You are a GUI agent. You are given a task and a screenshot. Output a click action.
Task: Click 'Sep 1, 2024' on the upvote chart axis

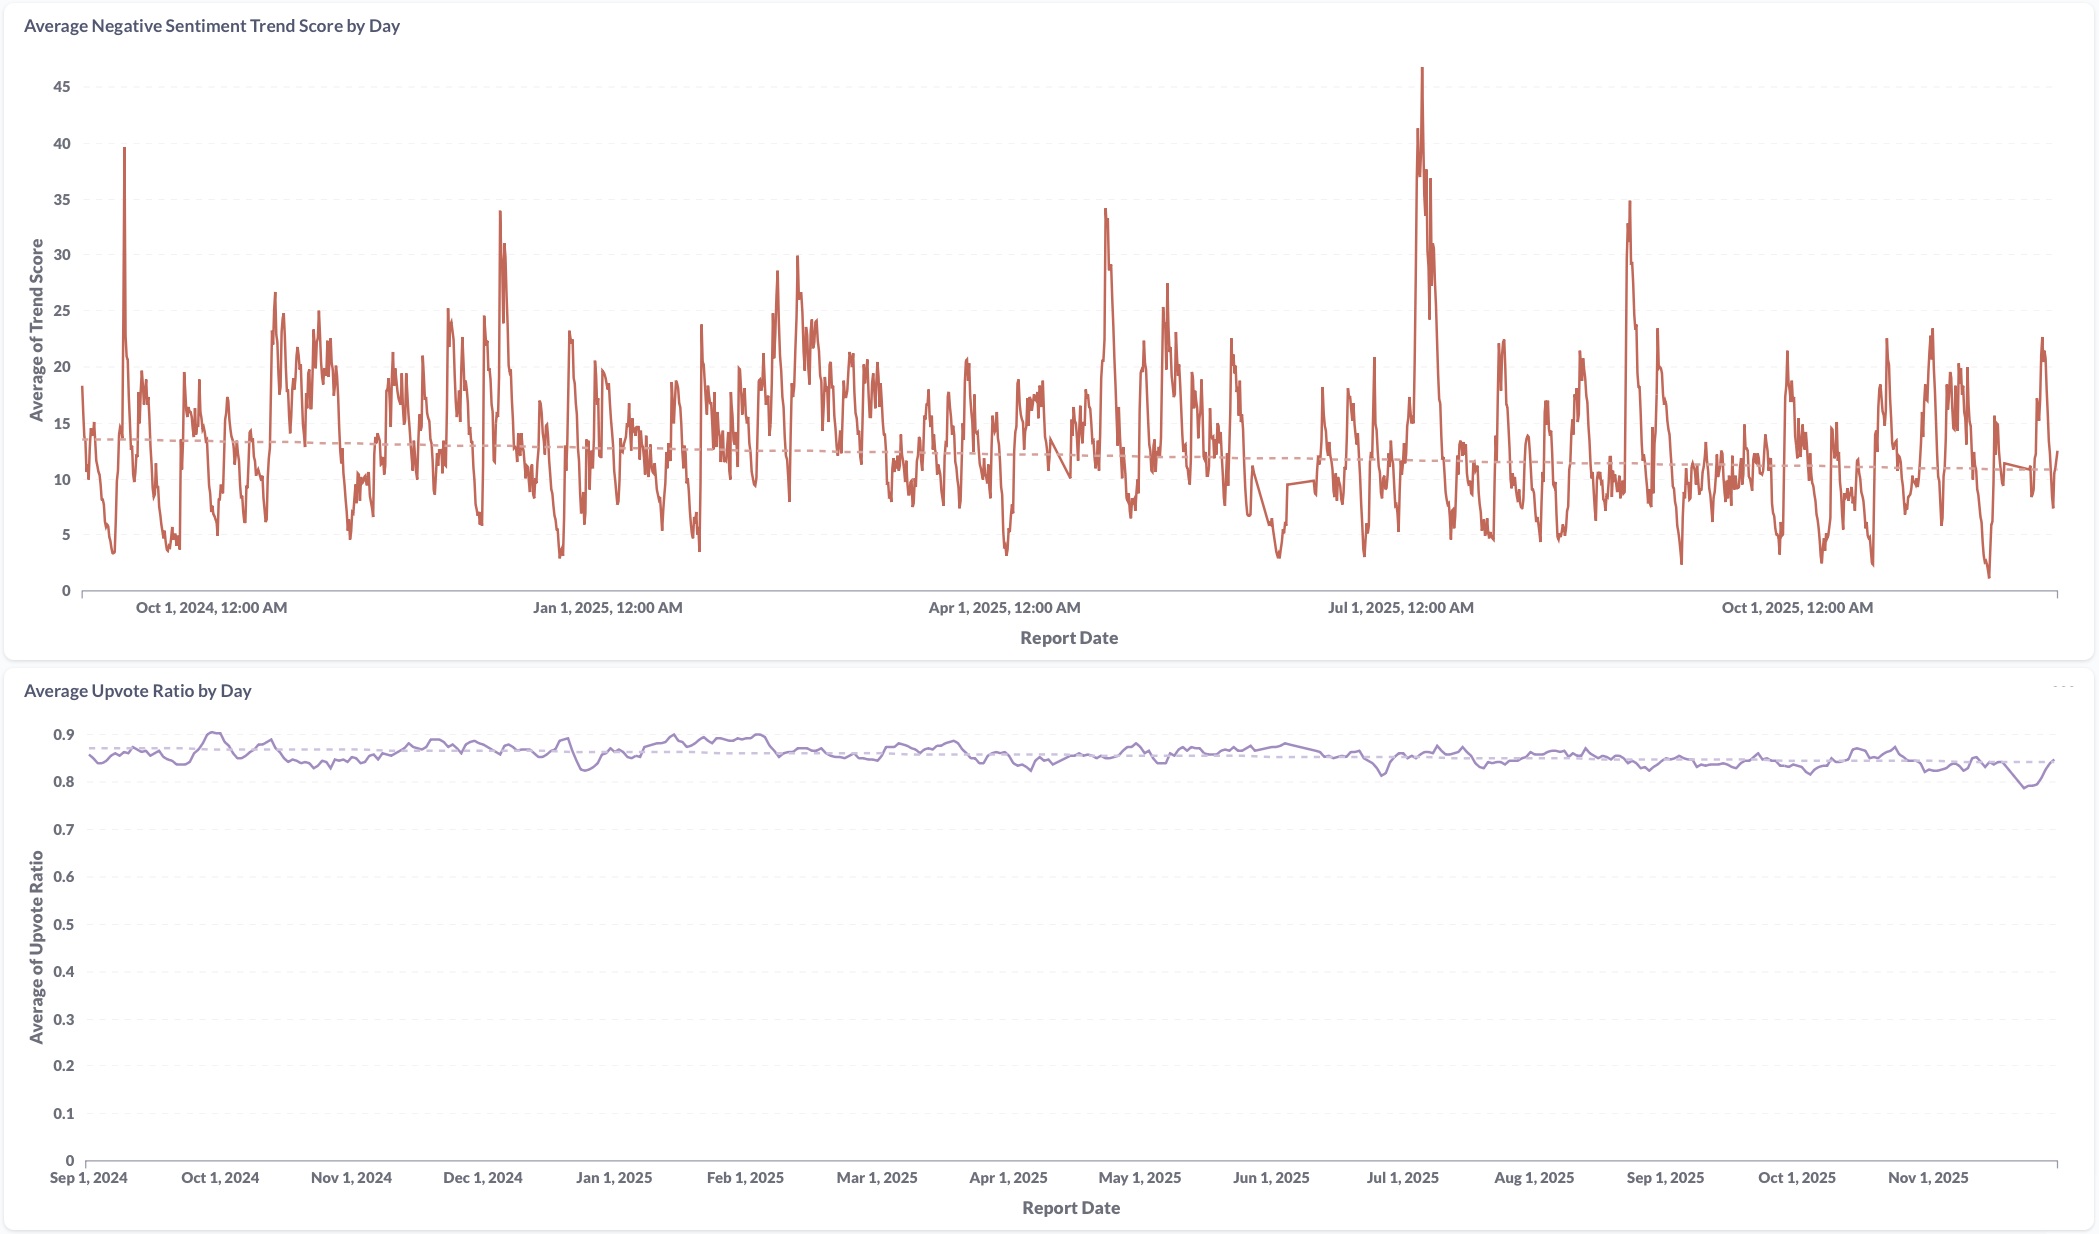pyautogui.click(x=89, y=1177)
